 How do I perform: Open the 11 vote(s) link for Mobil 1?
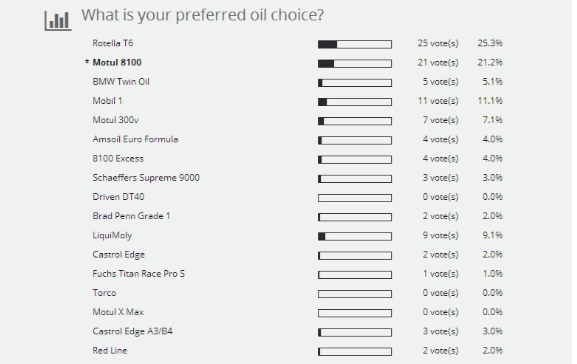[438, 100]
